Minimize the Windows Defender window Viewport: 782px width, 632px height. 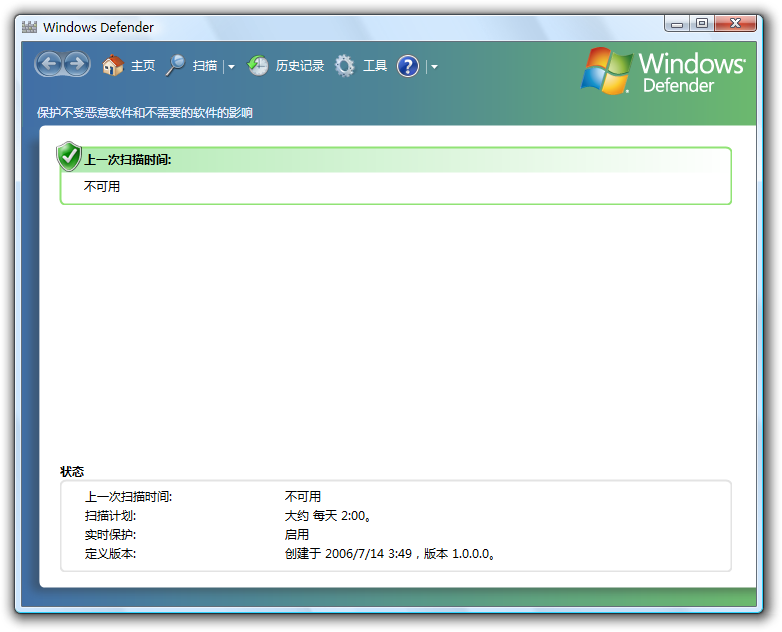pyautogui.click(x=677, y=23)
